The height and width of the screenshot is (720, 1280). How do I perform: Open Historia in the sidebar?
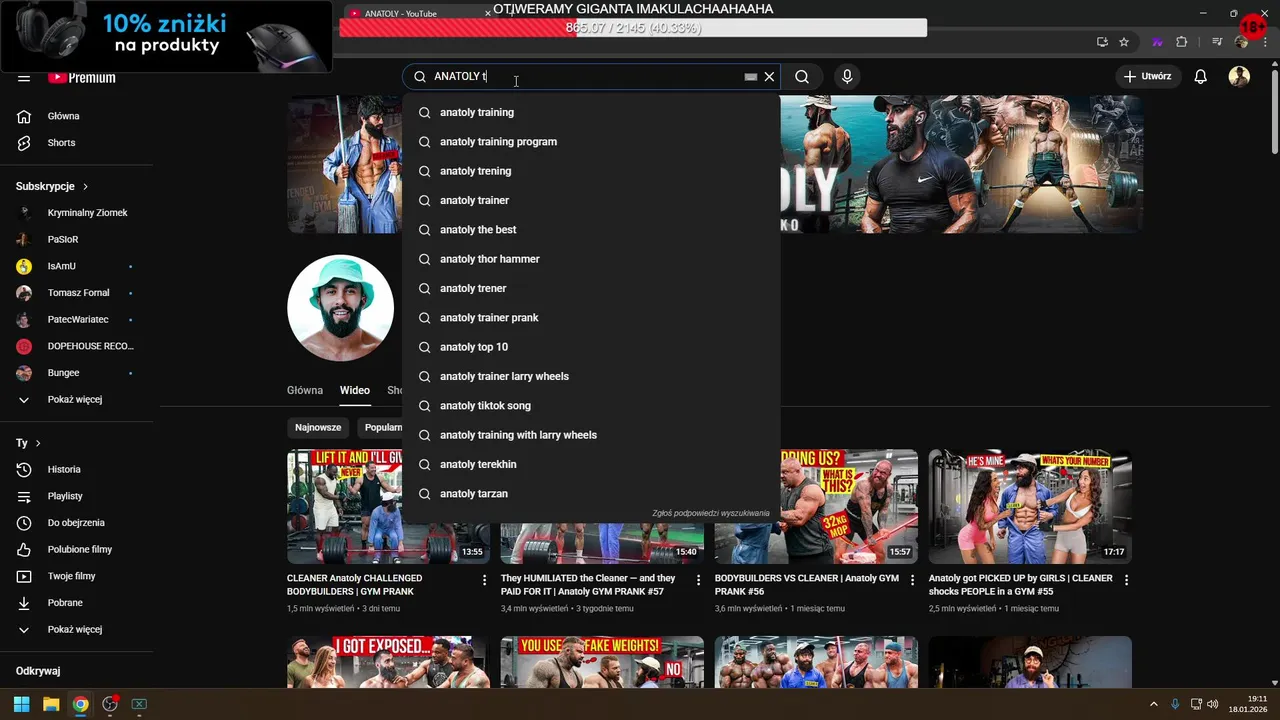tap(78, 470)
